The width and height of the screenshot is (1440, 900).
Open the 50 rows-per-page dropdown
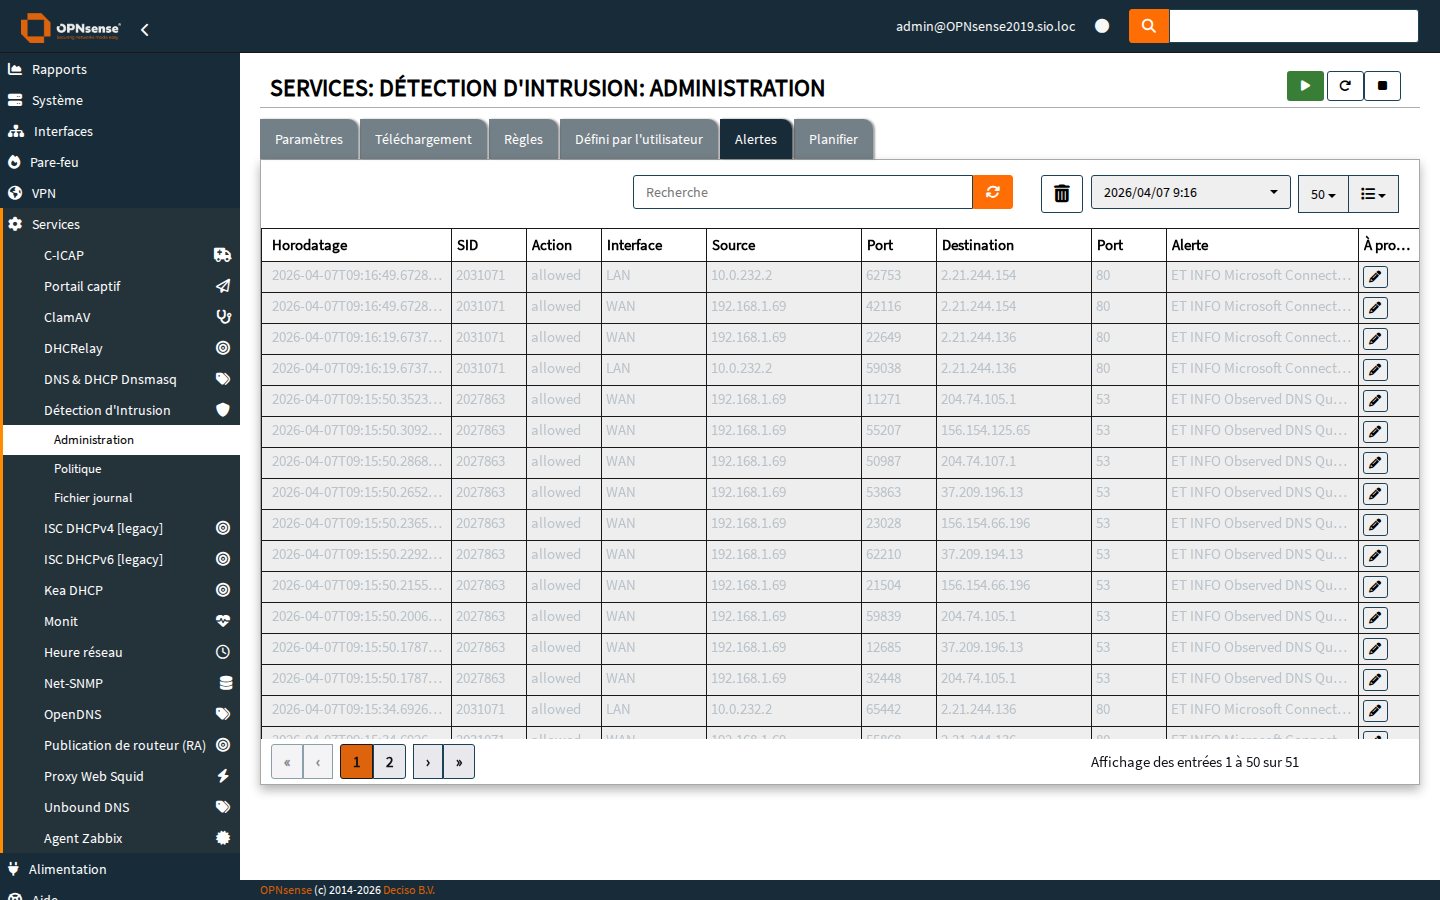click(x=1323, y=194)
